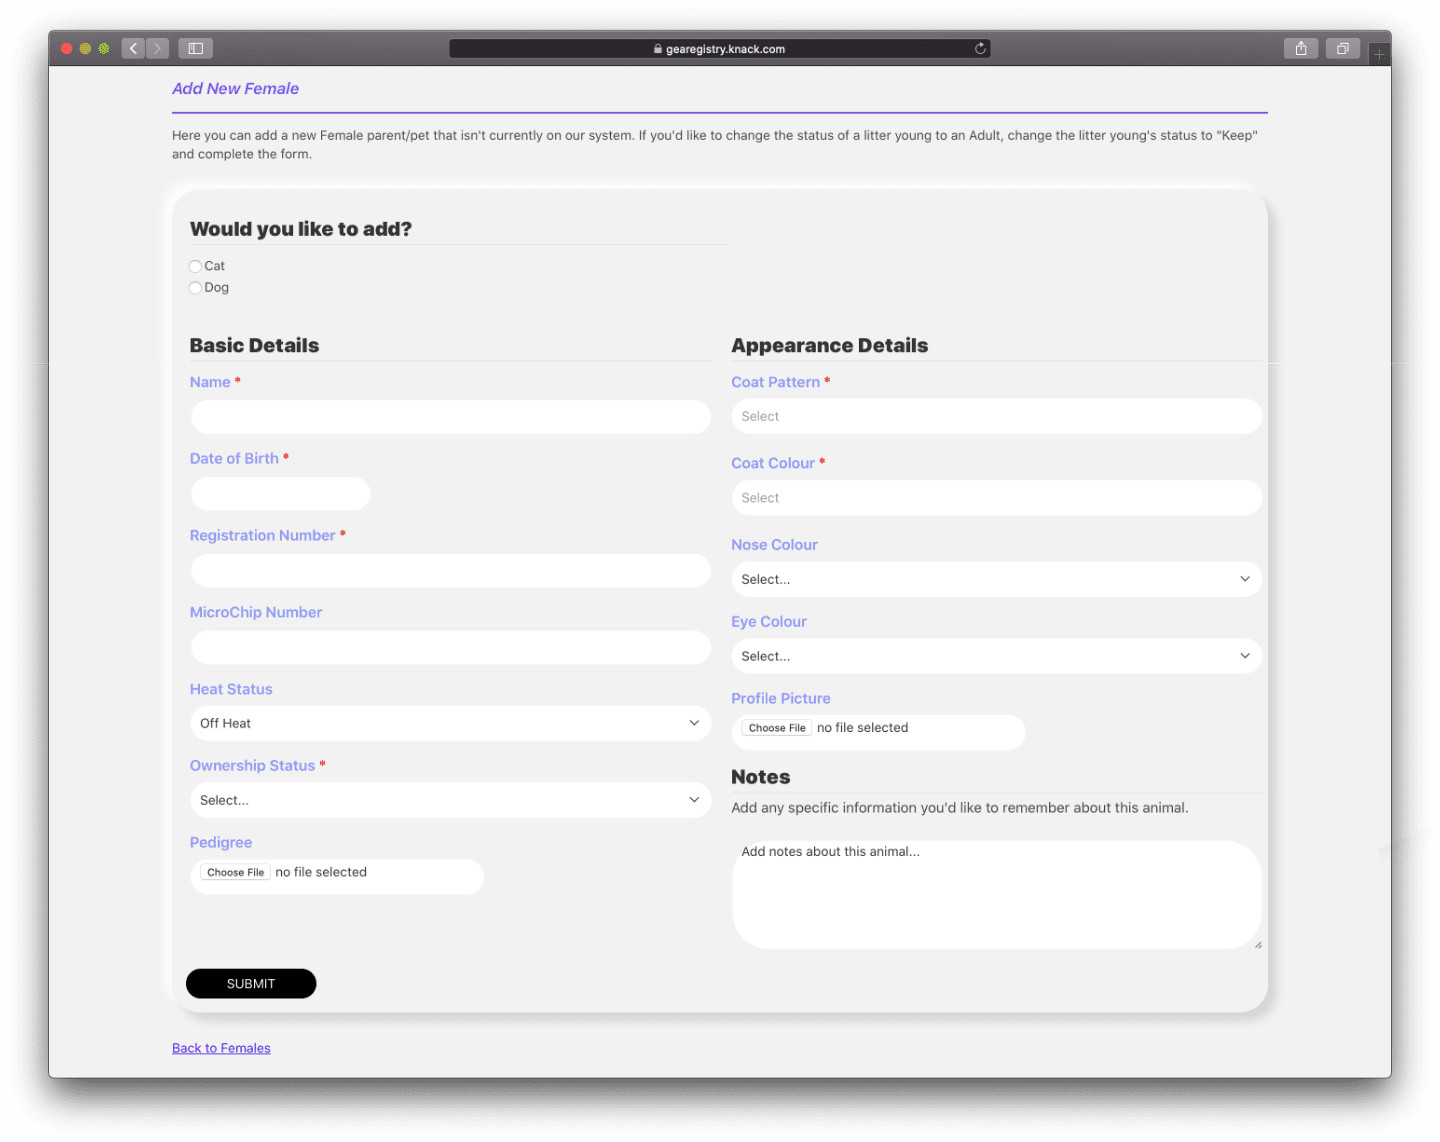Choose File for Pedigree upload
This screenshot has width=1440, height=1142.
coord(235,872)
